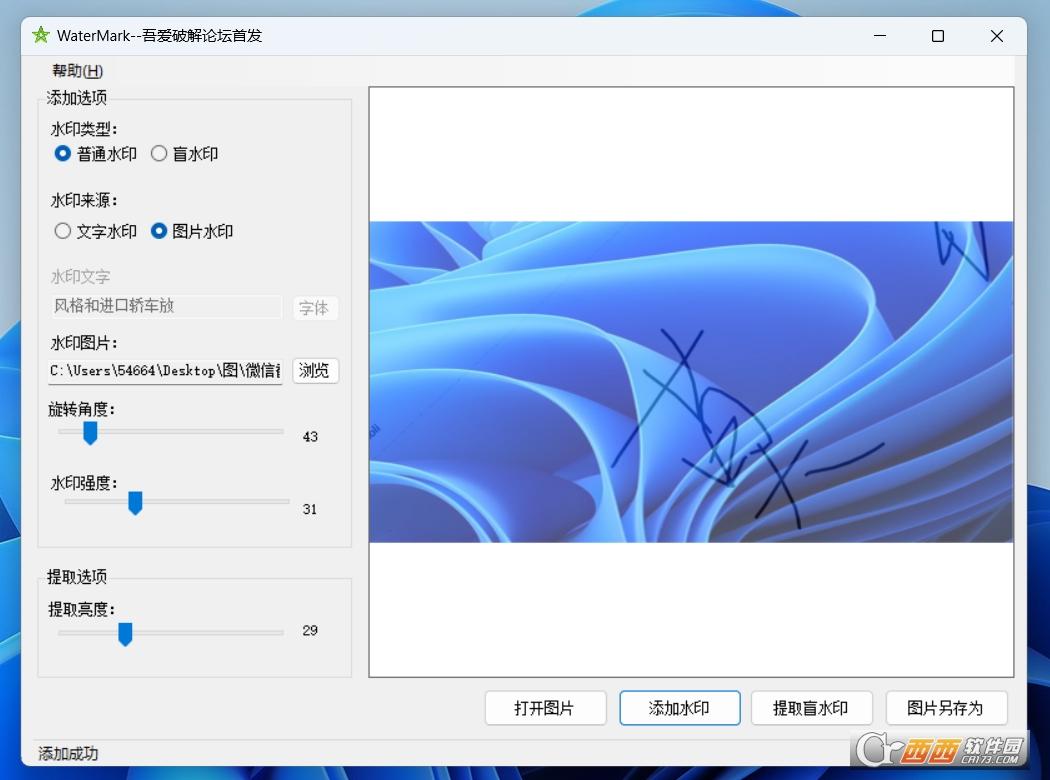Minimize the WaterMark window
Image resolution: width=1050 pixels, height=780 pixels.
(880, 35)
